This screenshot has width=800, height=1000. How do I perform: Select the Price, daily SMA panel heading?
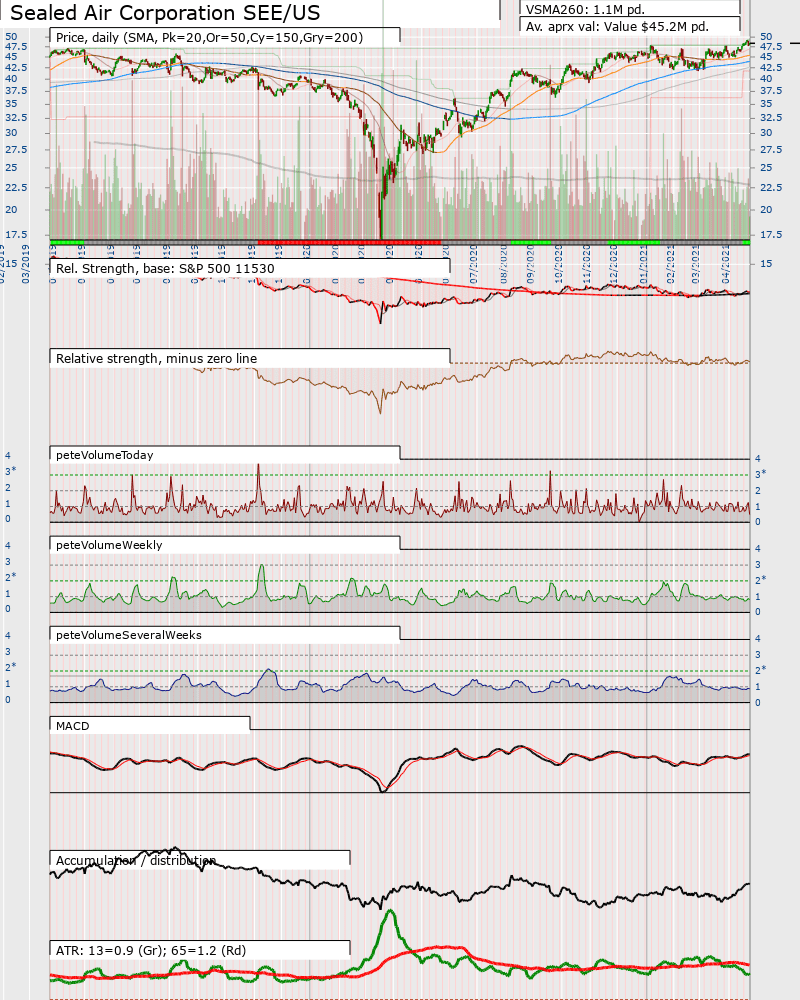209,38
